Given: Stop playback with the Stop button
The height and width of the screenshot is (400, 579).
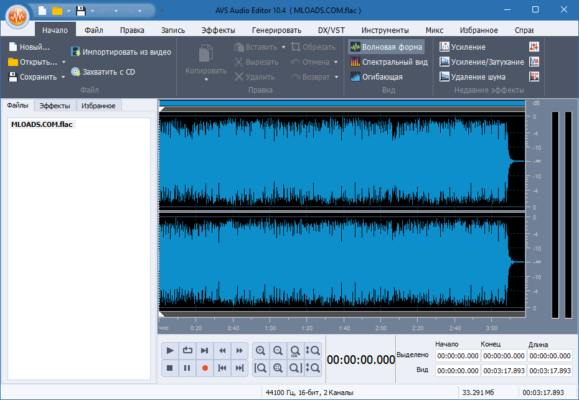Looking at the screenshot, I should [x=170, y=368].
